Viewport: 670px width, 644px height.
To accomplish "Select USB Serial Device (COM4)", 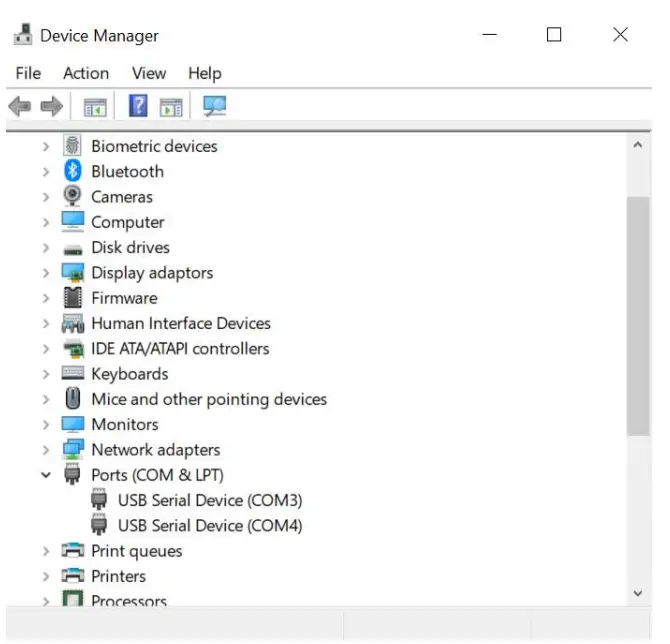I will [x=209, y=525].
